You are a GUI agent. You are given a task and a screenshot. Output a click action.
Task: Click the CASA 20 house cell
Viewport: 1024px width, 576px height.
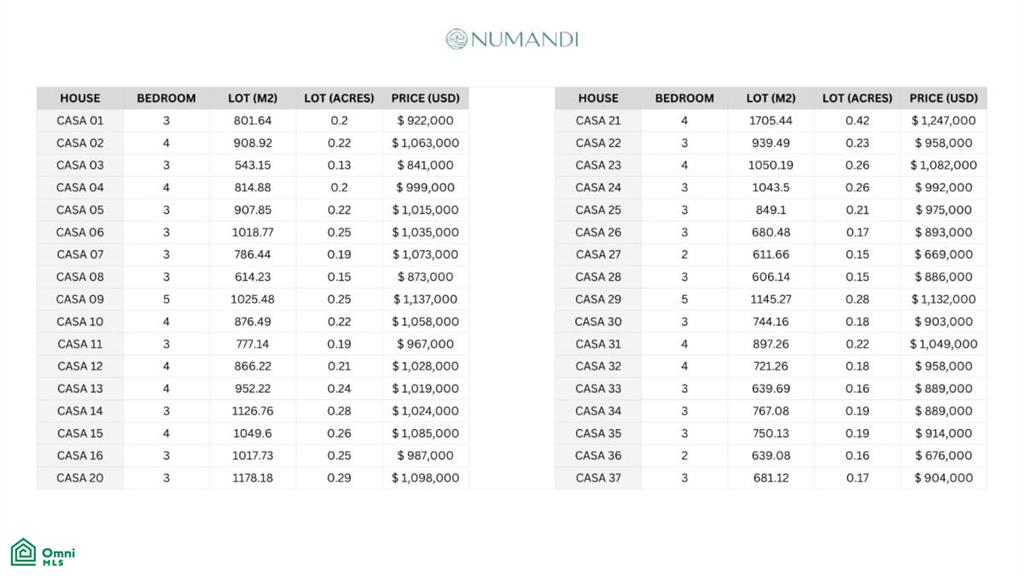(80, 478)
